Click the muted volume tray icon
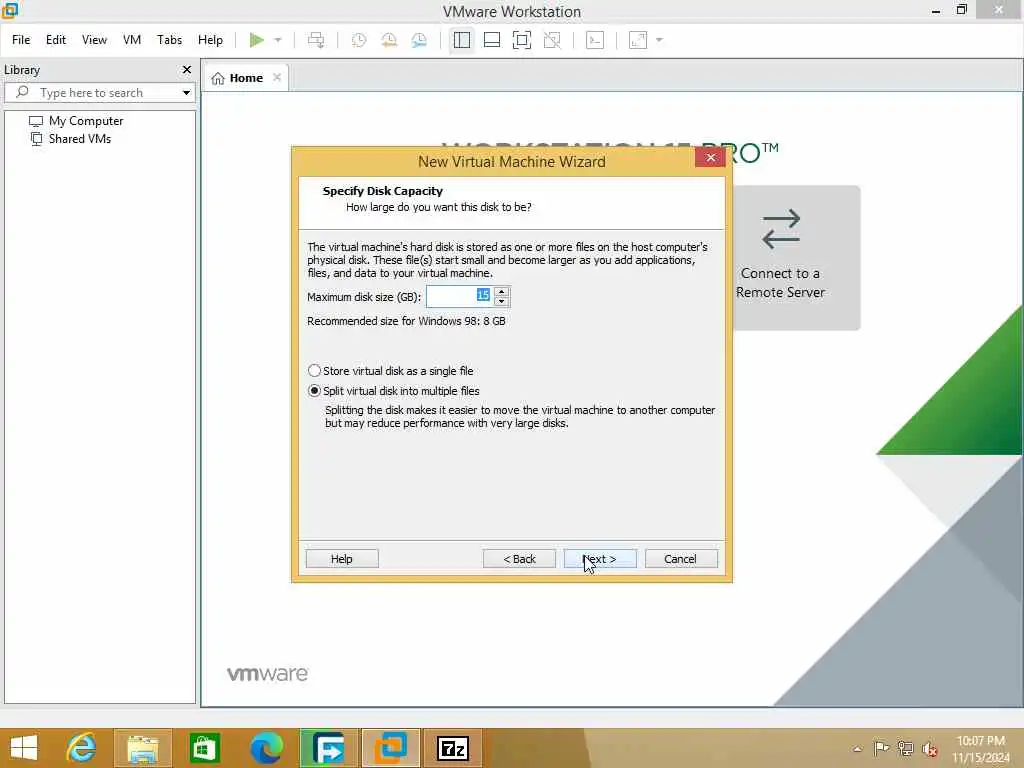This screenshot has height=768, width=1024. click(930, 748)
